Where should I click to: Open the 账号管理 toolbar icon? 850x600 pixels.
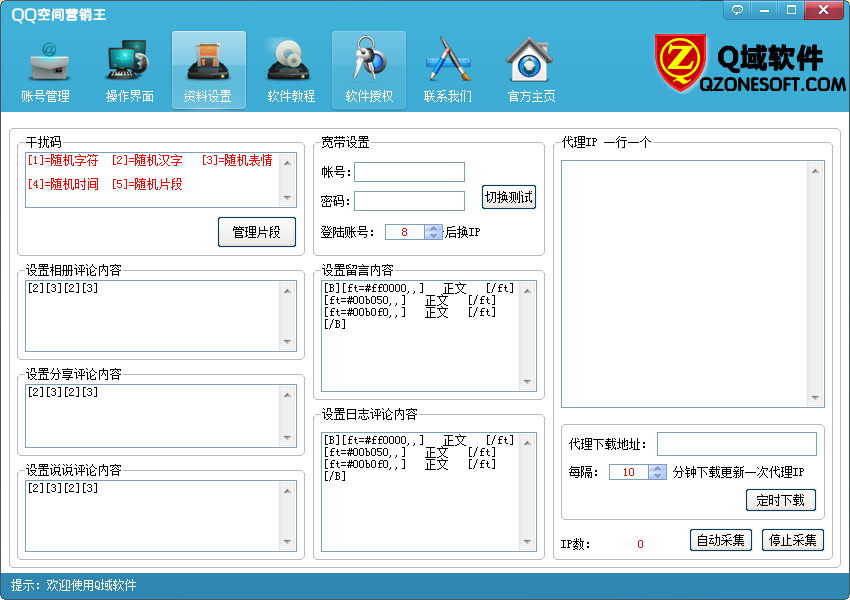tap(46, 70)
